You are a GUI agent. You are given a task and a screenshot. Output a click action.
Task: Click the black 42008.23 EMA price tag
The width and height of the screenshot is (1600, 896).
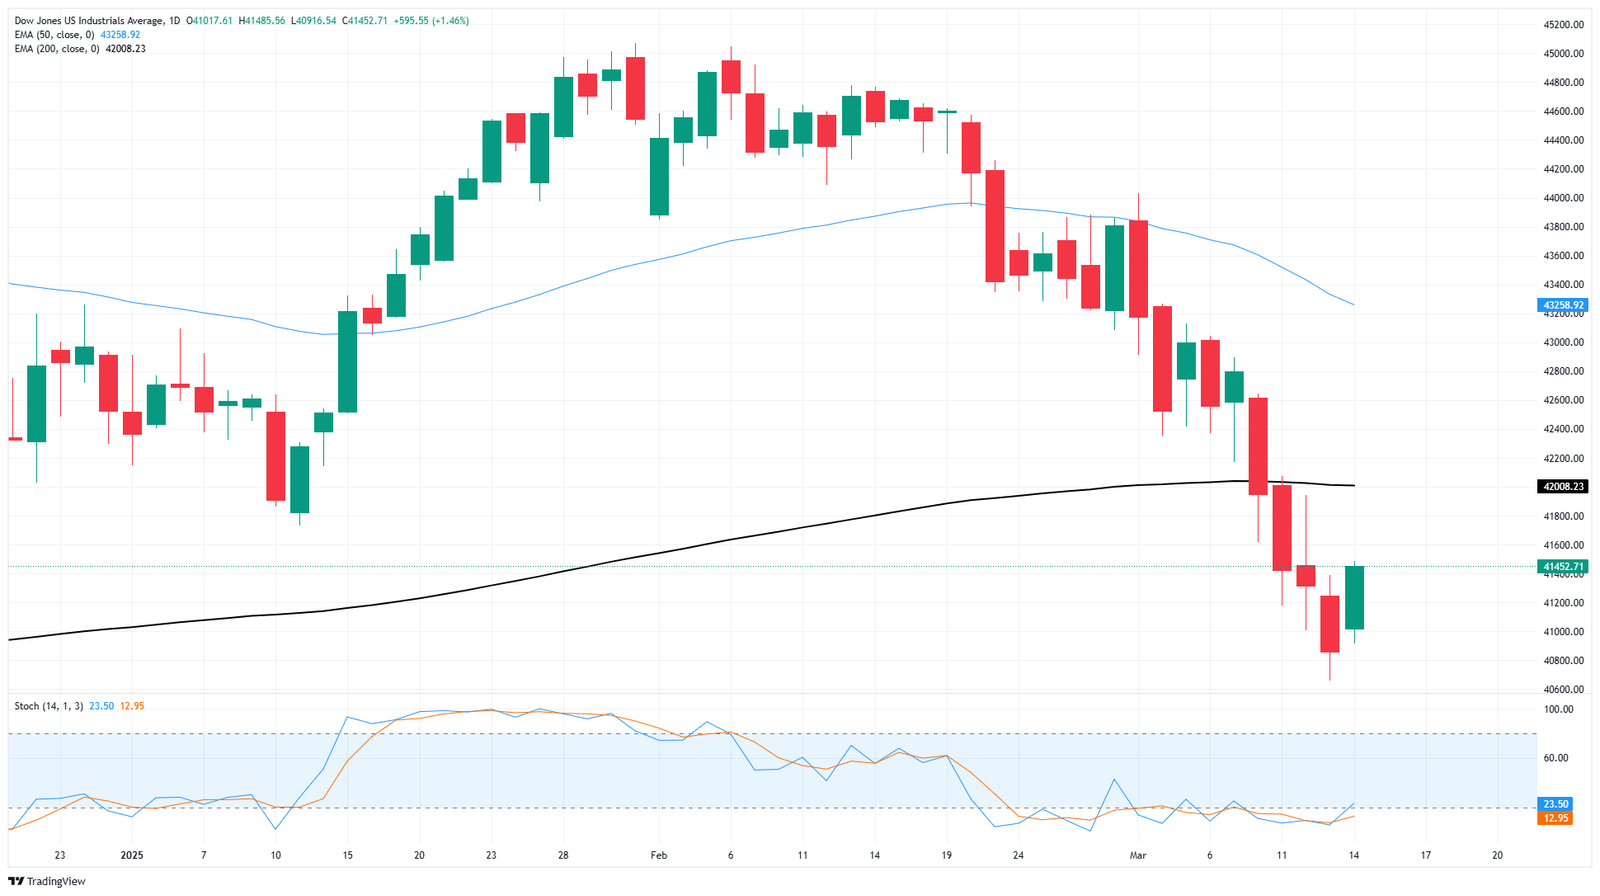(1563, 486)
